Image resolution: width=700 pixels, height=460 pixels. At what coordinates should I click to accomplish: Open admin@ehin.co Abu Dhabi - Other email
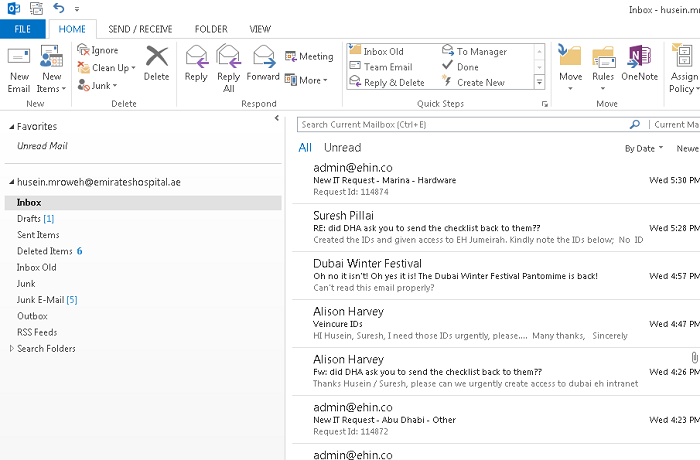point(496,419)
